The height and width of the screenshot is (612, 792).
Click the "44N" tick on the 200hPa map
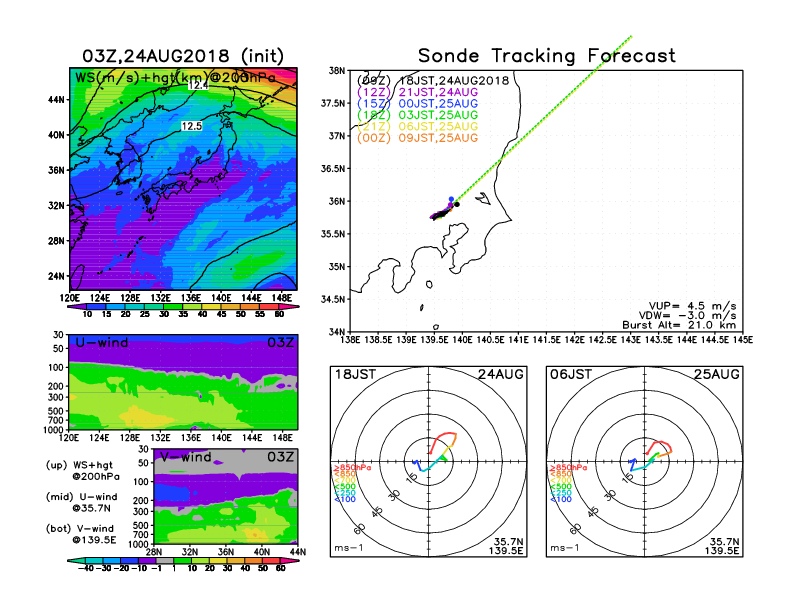tap(57, 99)
